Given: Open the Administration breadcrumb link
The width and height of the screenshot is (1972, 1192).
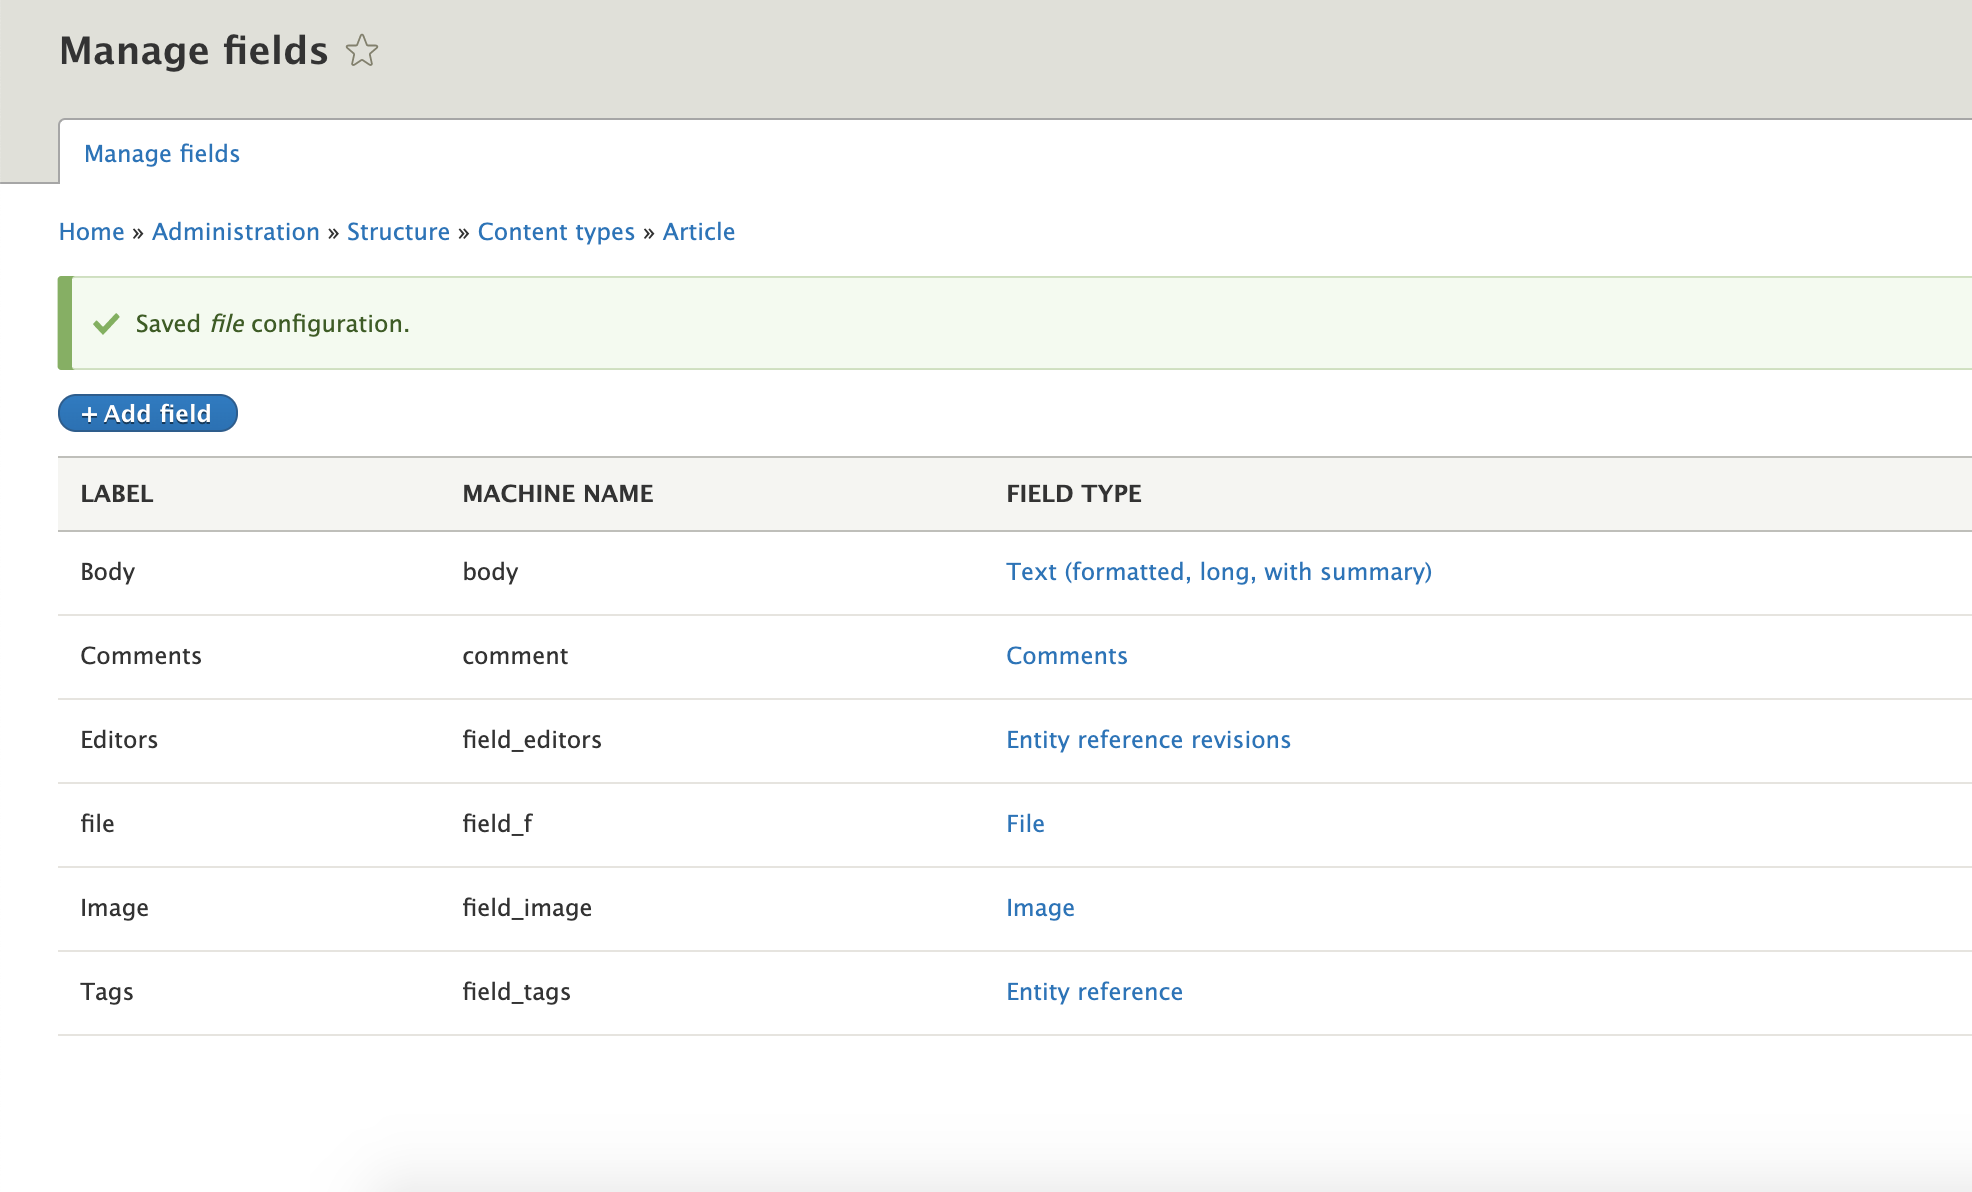Looking at the screenshot, I should point(236,232).
